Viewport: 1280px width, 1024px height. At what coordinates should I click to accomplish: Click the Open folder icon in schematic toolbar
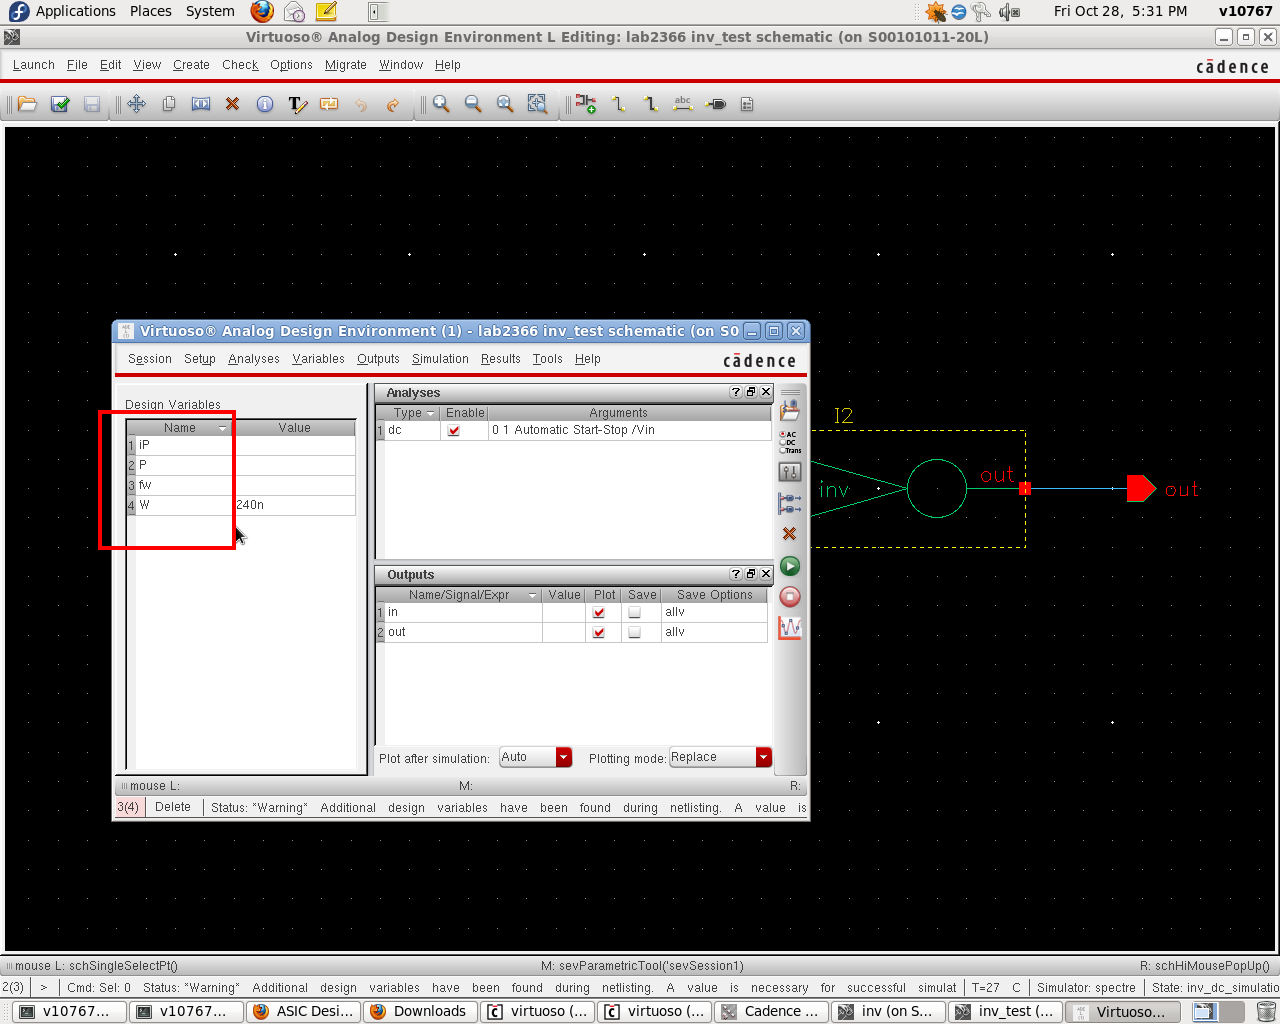pyautogui.click(x=27, y=104)
